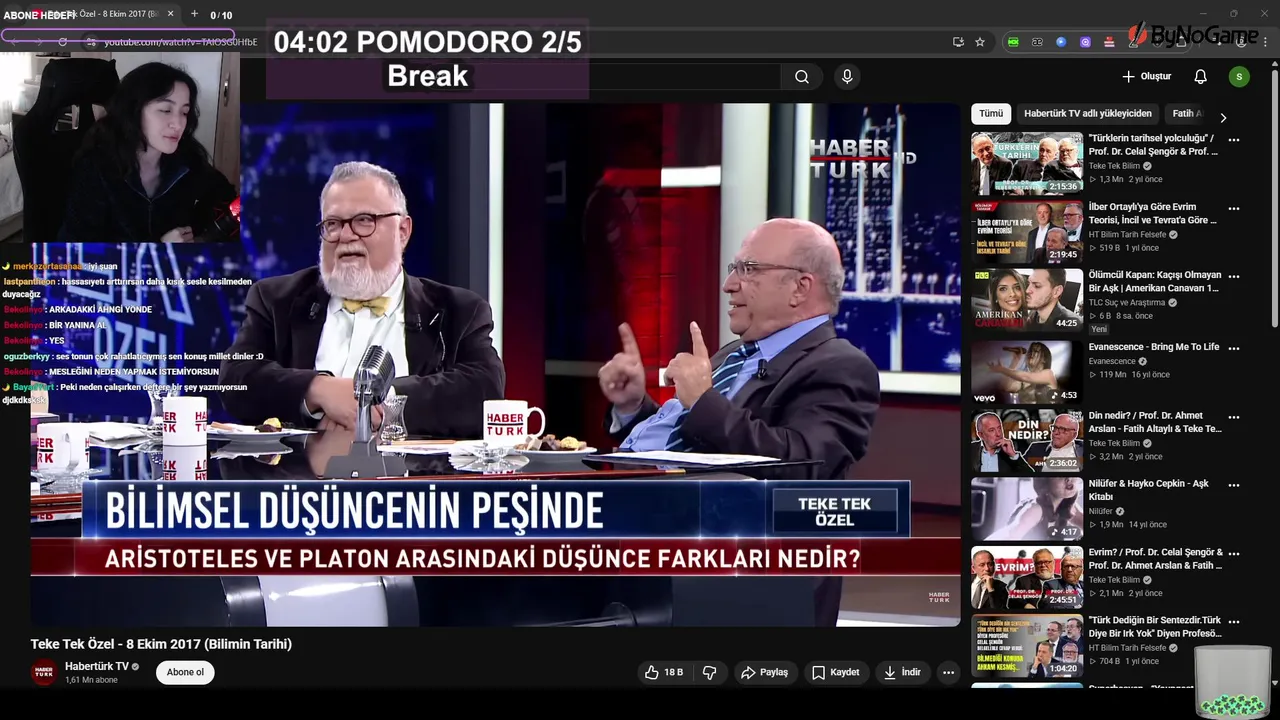Viewport: 1280px width, 720px height.
Task: Open the video's more actions ellipsis
Action: 948,673
